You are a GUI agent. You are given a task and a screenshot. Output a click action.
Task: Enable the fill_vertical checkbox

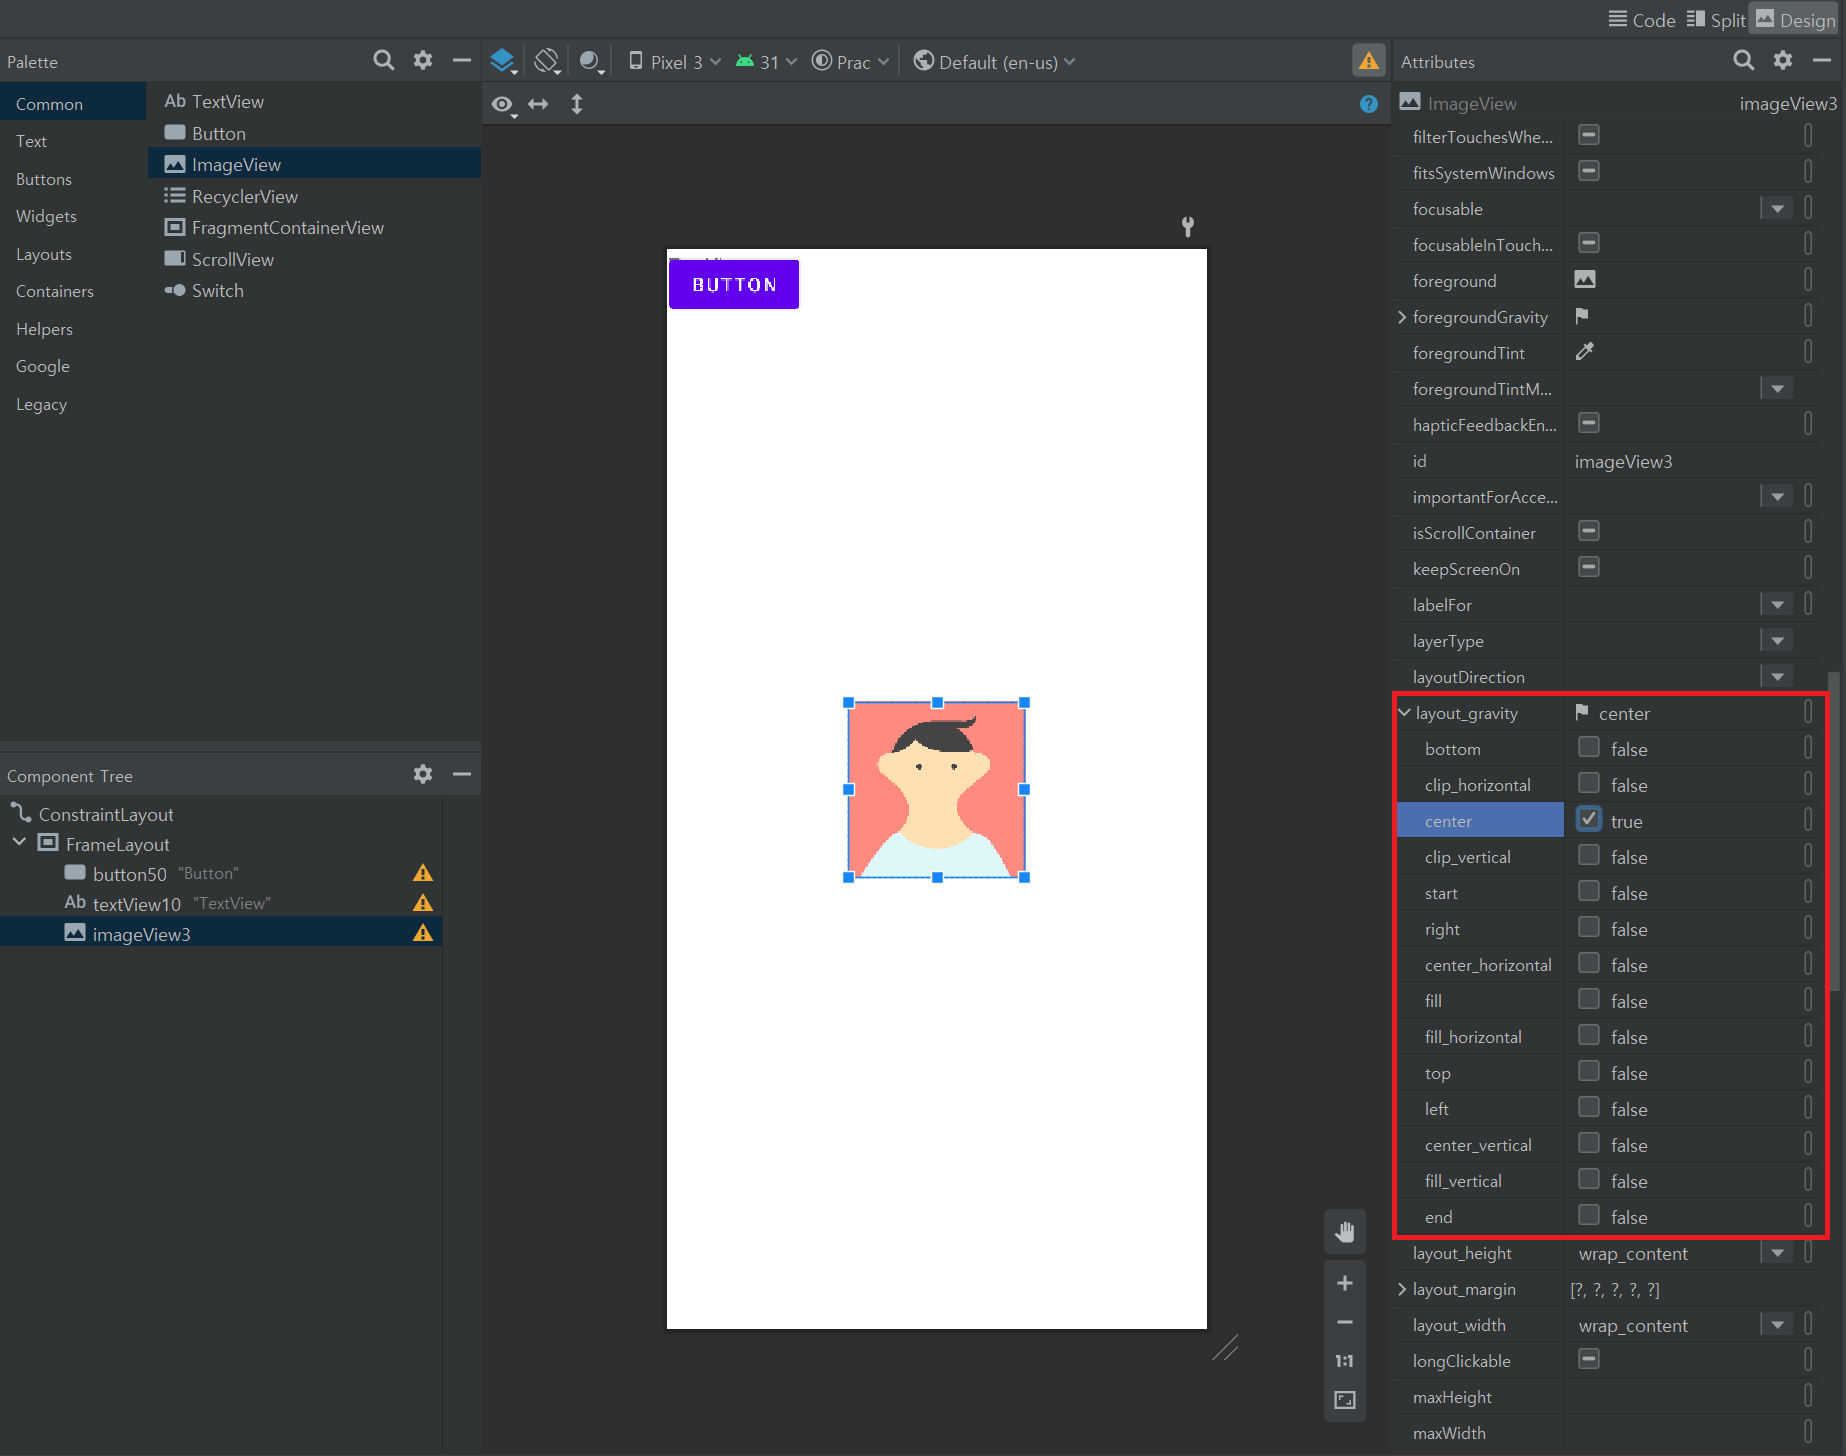click(x=1588, y=1180)
